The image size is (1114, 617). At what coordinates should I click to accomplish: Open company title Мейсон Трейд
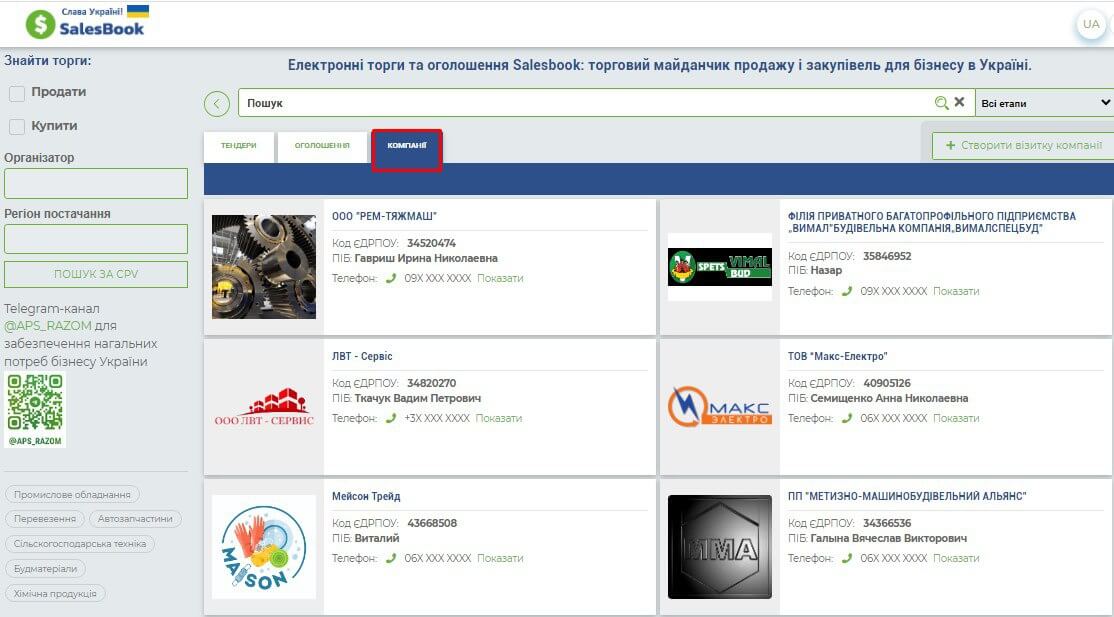[x=367, y=496]
